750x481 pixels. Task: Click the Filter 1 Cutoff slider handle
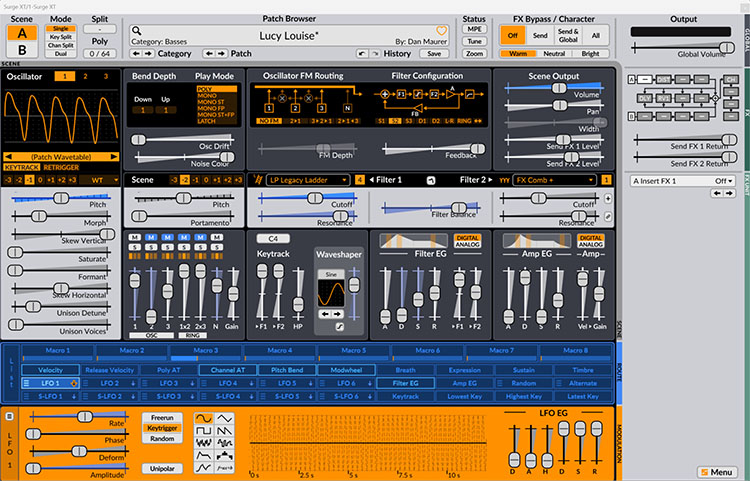coord(314,197)
